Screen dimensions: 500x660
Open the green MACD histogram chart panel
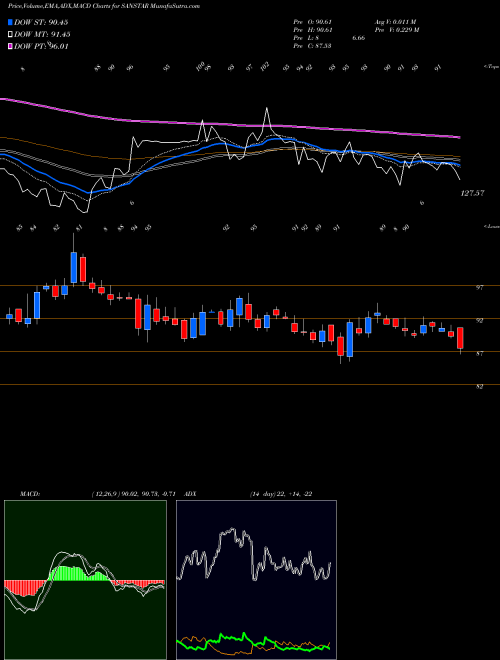tap(85, 580)
